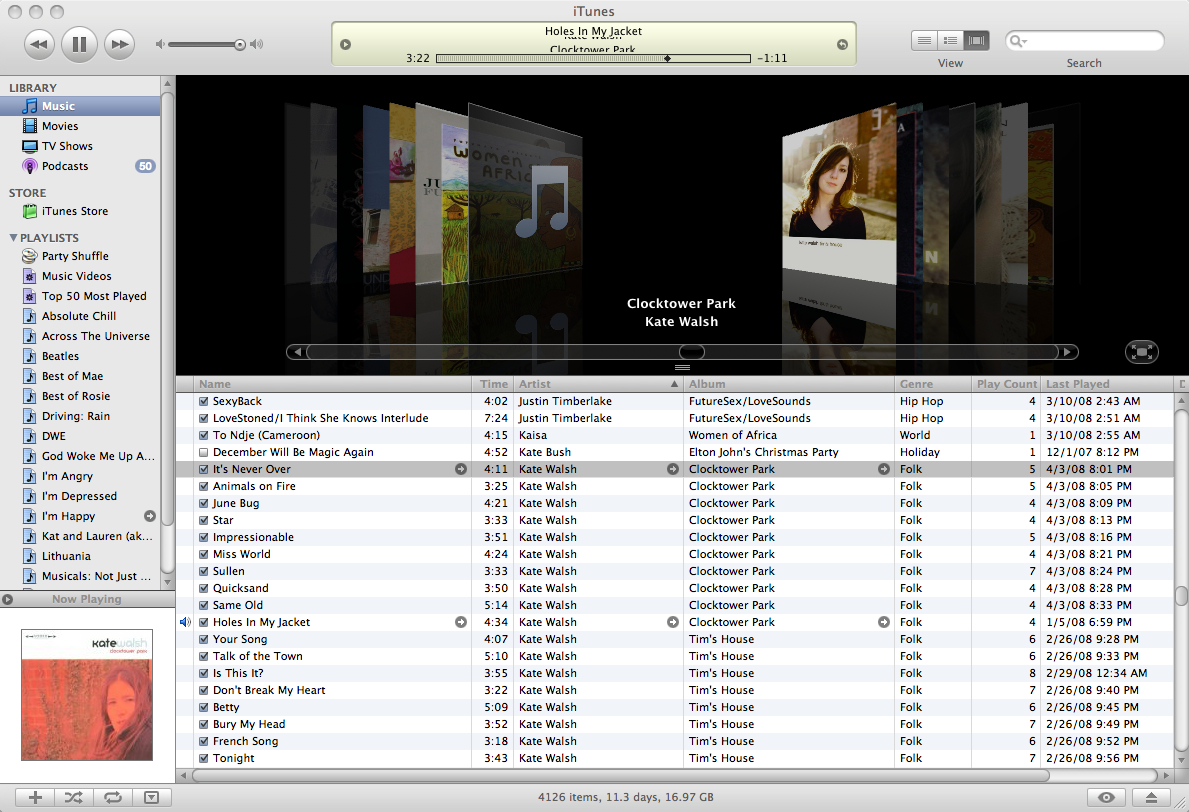Click the album arrow in It's Never Over row
The image size is (1189, 812).
tap(883, 469)
